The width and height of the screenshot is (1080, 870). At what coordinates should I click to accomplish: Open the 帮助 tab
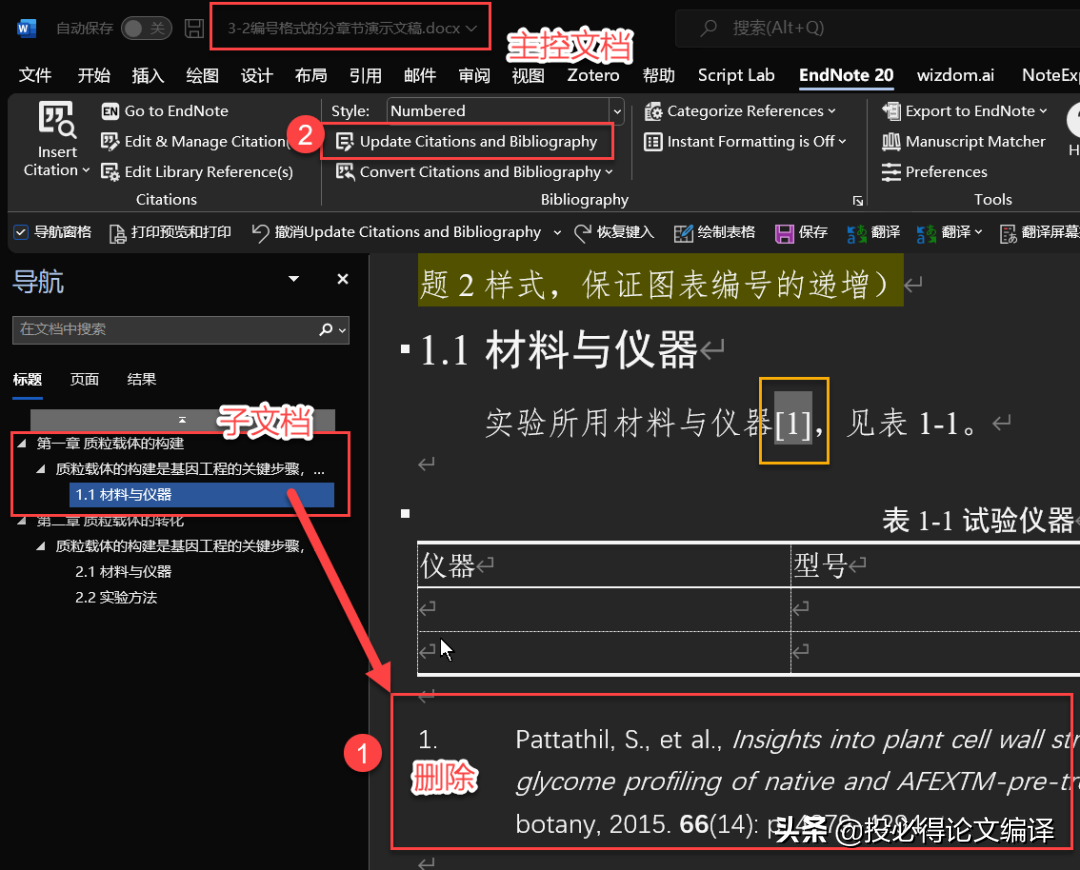(x=658, y=75)
